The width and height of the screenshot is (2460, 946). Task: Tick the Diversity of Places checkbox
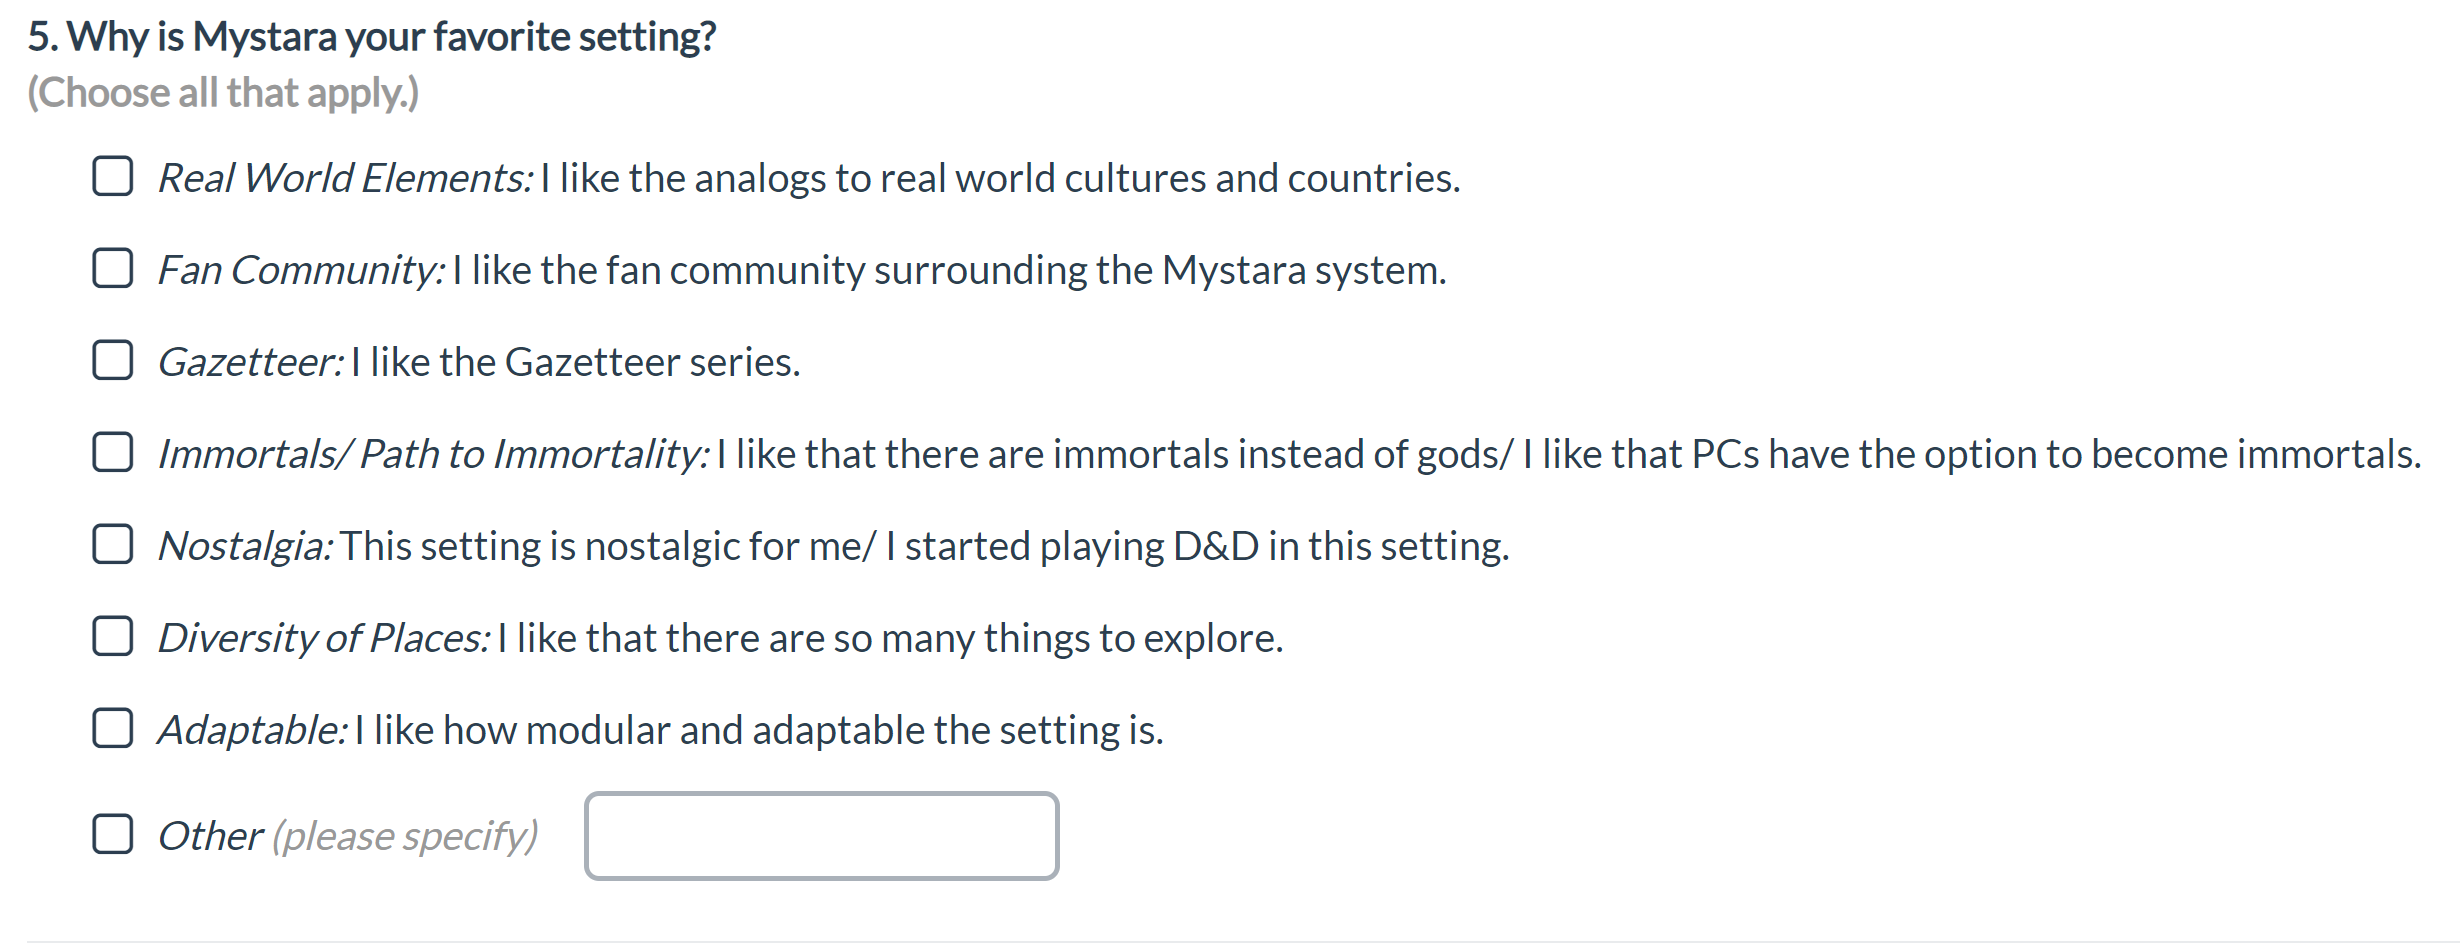click(x=112, y=636)
